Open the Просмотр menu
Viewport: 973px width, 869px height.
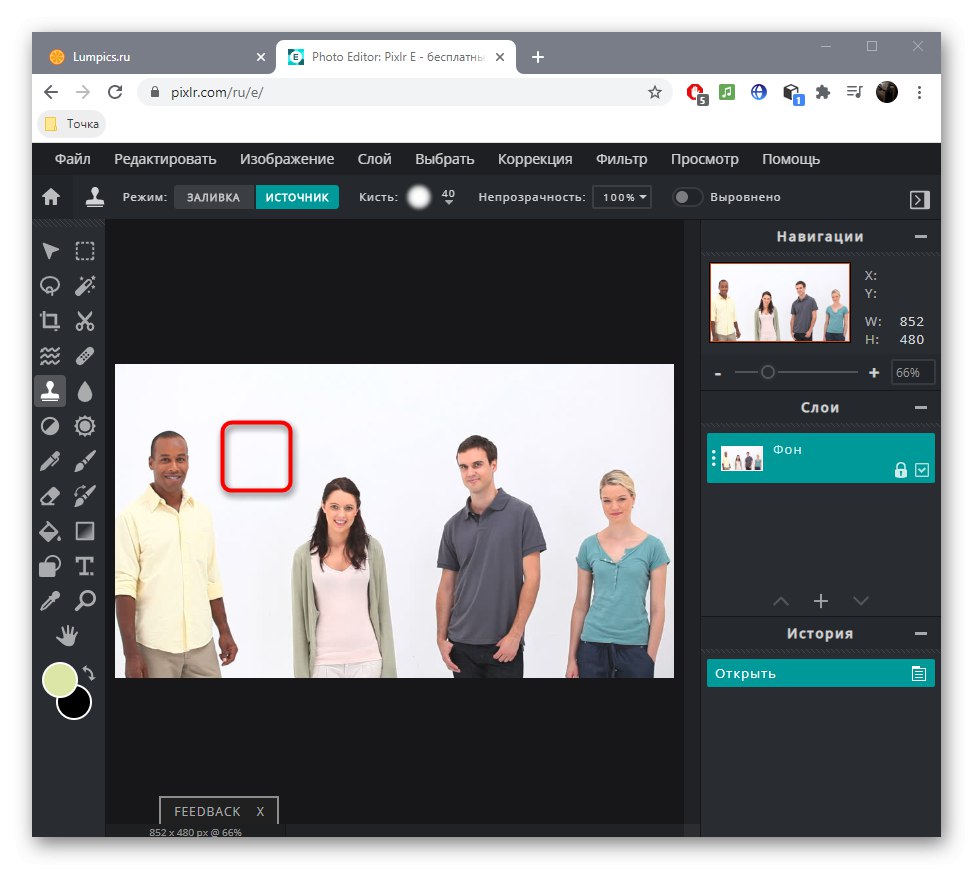pyautogui.click(x=705, y=160)
